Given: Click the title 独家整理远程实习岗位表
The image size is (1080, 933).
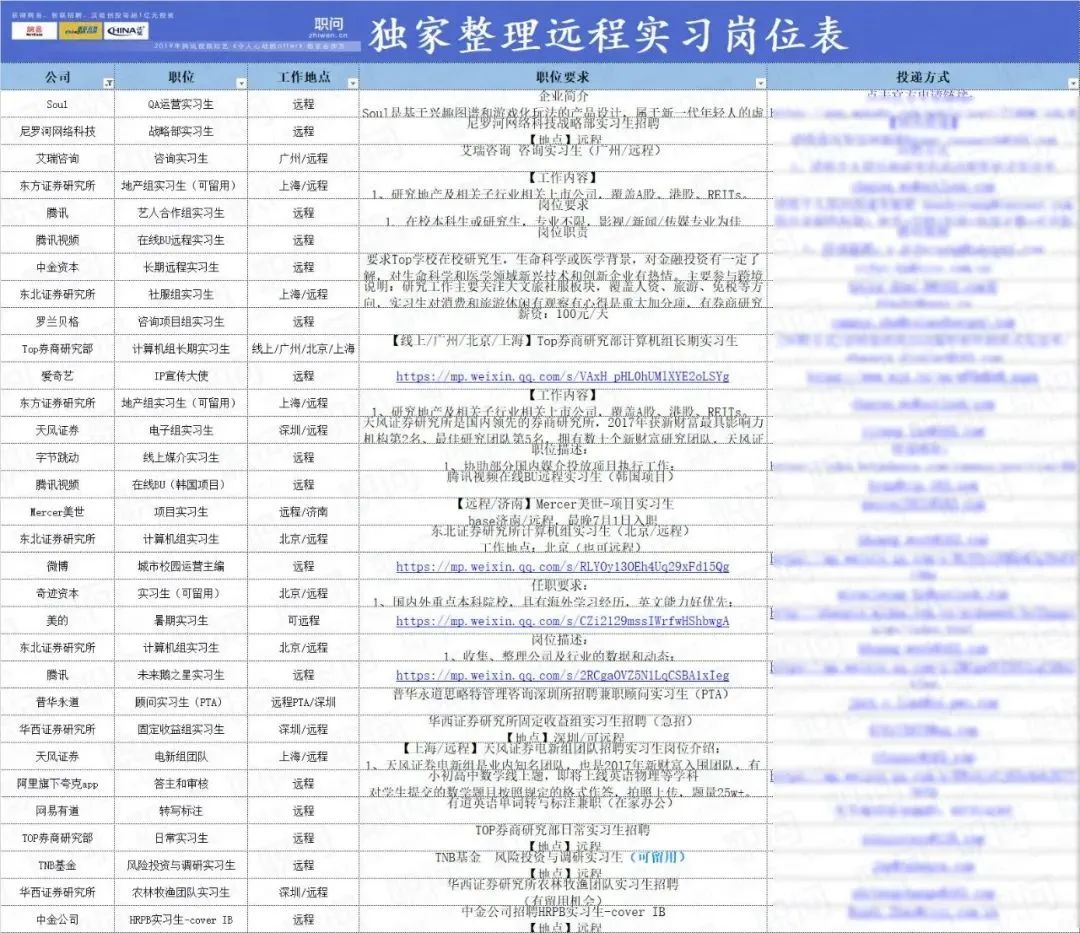Looking at the screenshot, I should [608, 34].
